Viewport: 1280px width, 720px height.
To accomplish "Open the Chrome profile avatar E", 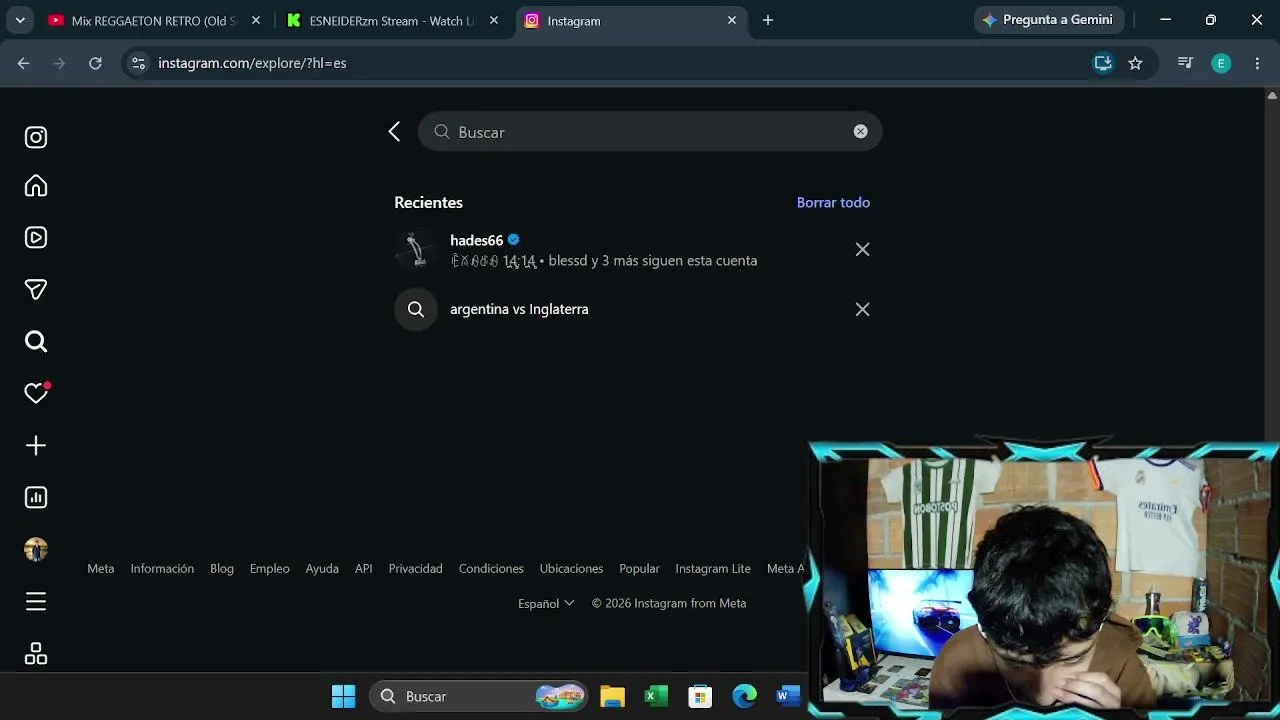I will pos(1221,63).
